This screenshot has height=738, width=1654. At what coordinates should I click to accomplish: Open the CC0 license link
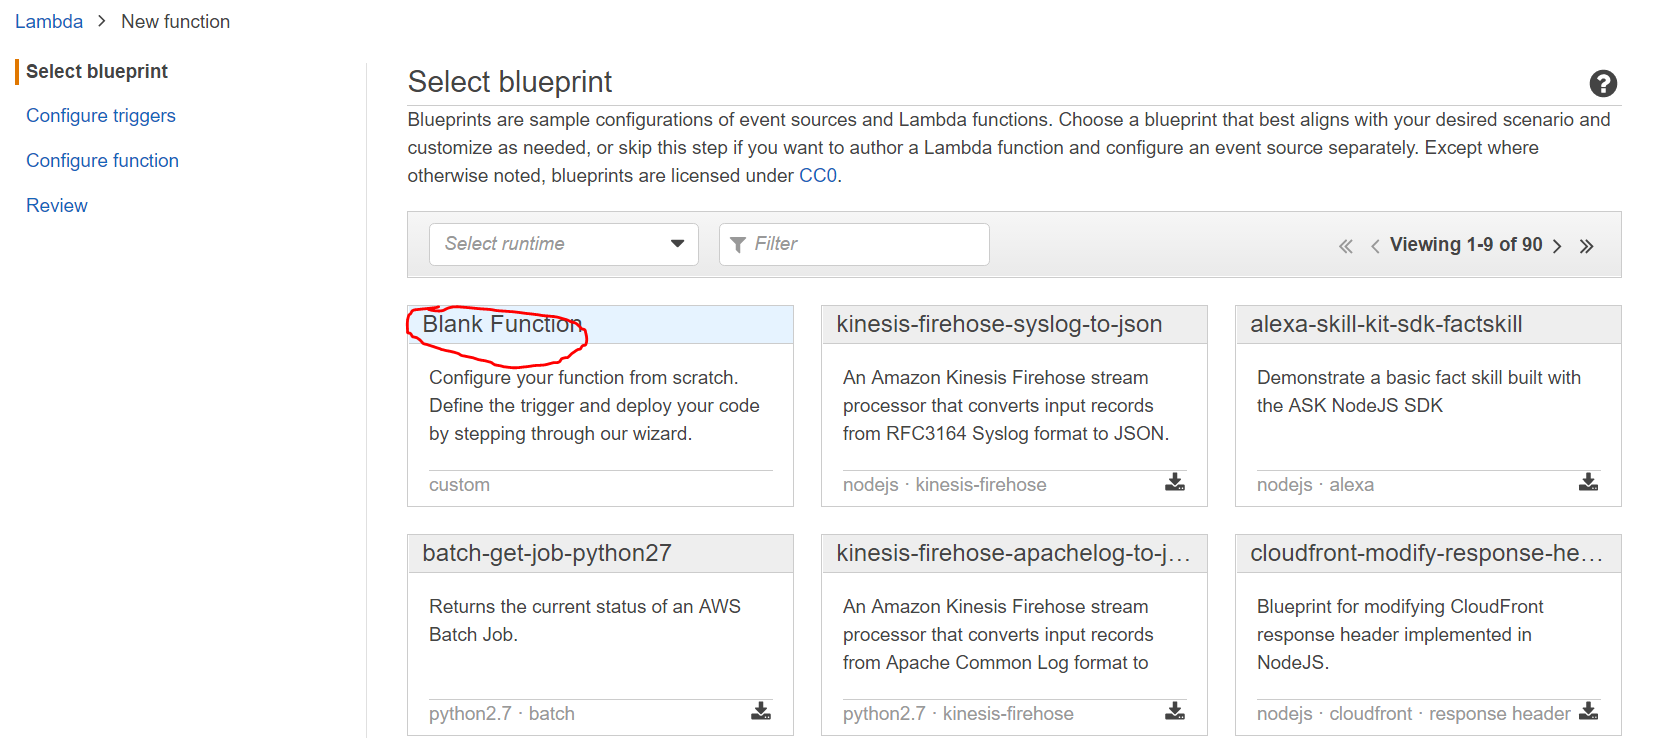(818, 176)
